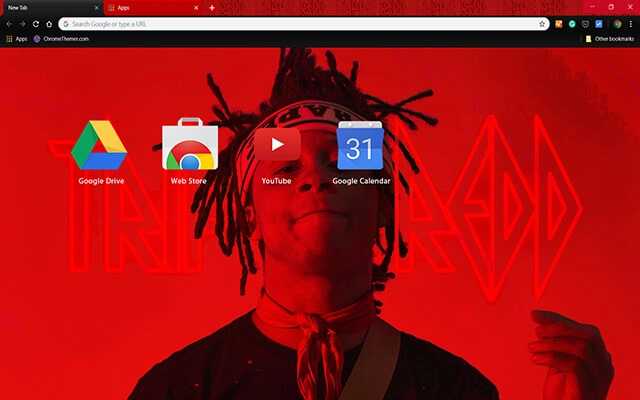Minimize the Chrome window
640x400 pixels.
point(592,7)
